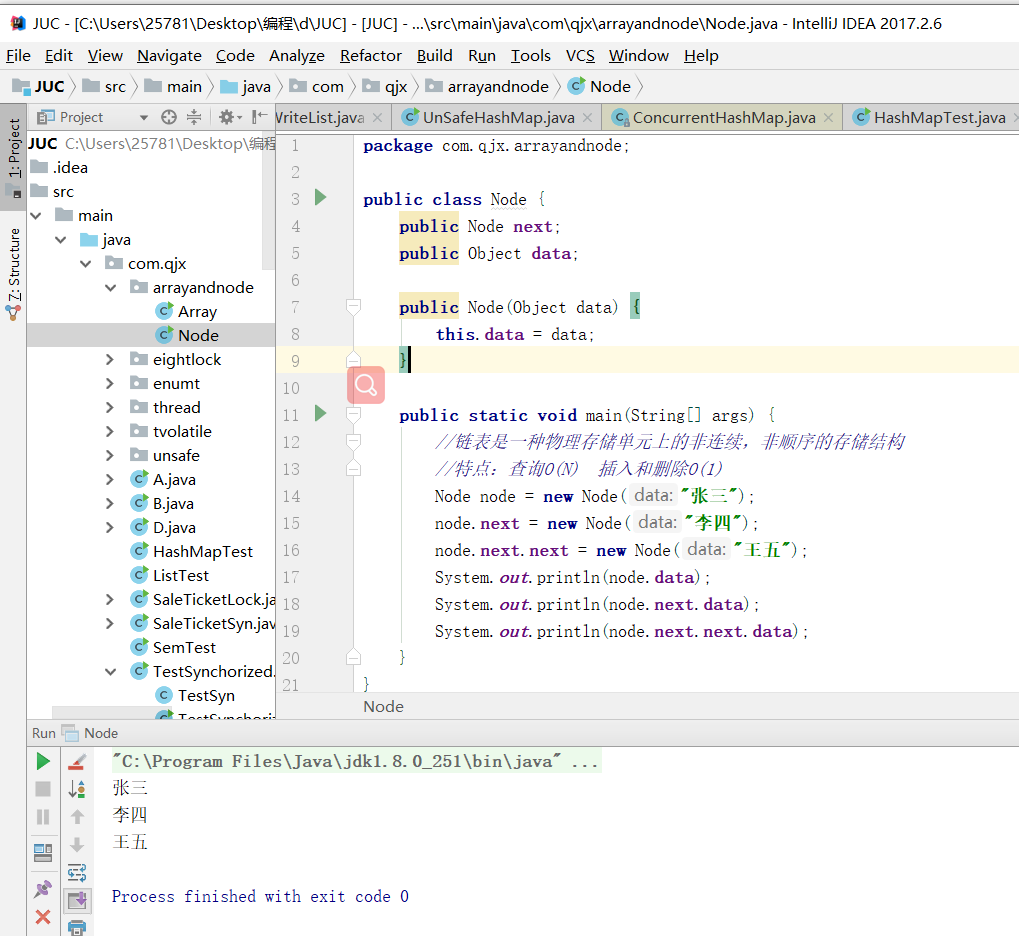The width and height of the screenshot is (1019, 936).
Task: Click the Scroll from Source crosshair icon
Action: pos(169,117)
